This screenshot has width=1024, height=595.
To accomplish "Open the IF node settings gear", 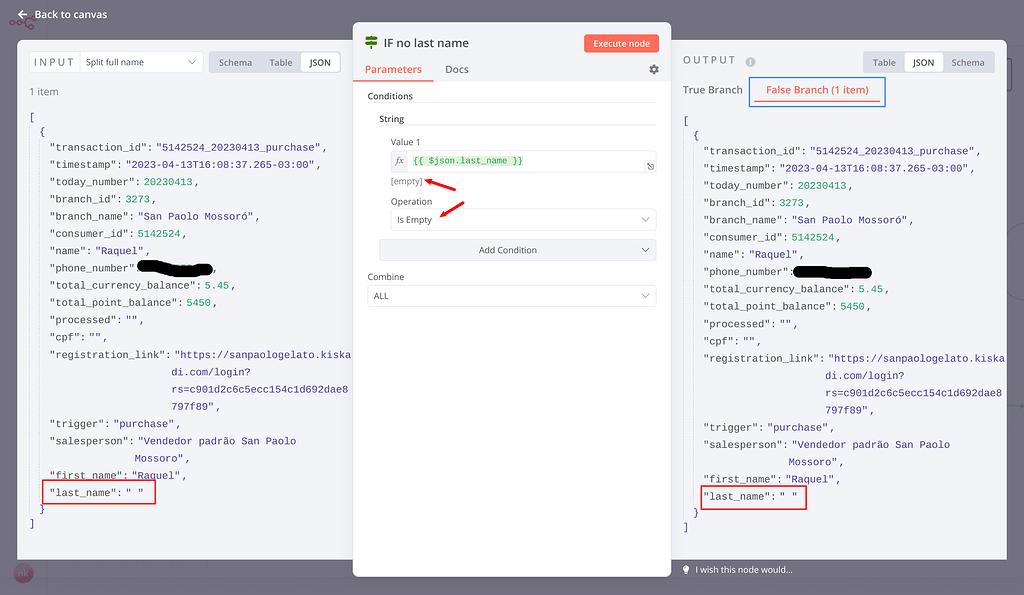I will (x=654, y=69).
